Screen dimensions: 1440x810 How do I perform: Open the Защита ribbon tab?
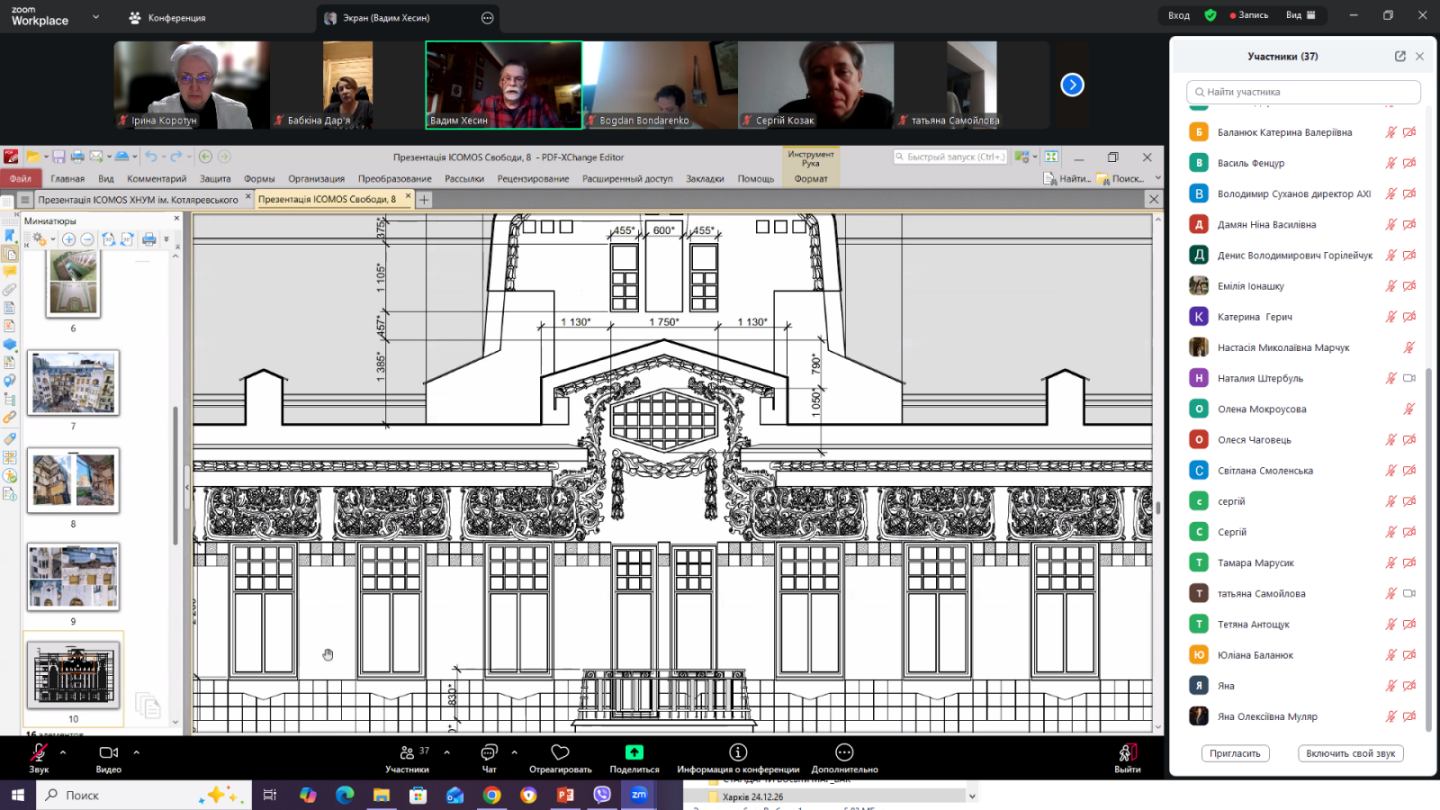(x=215, y=179)
